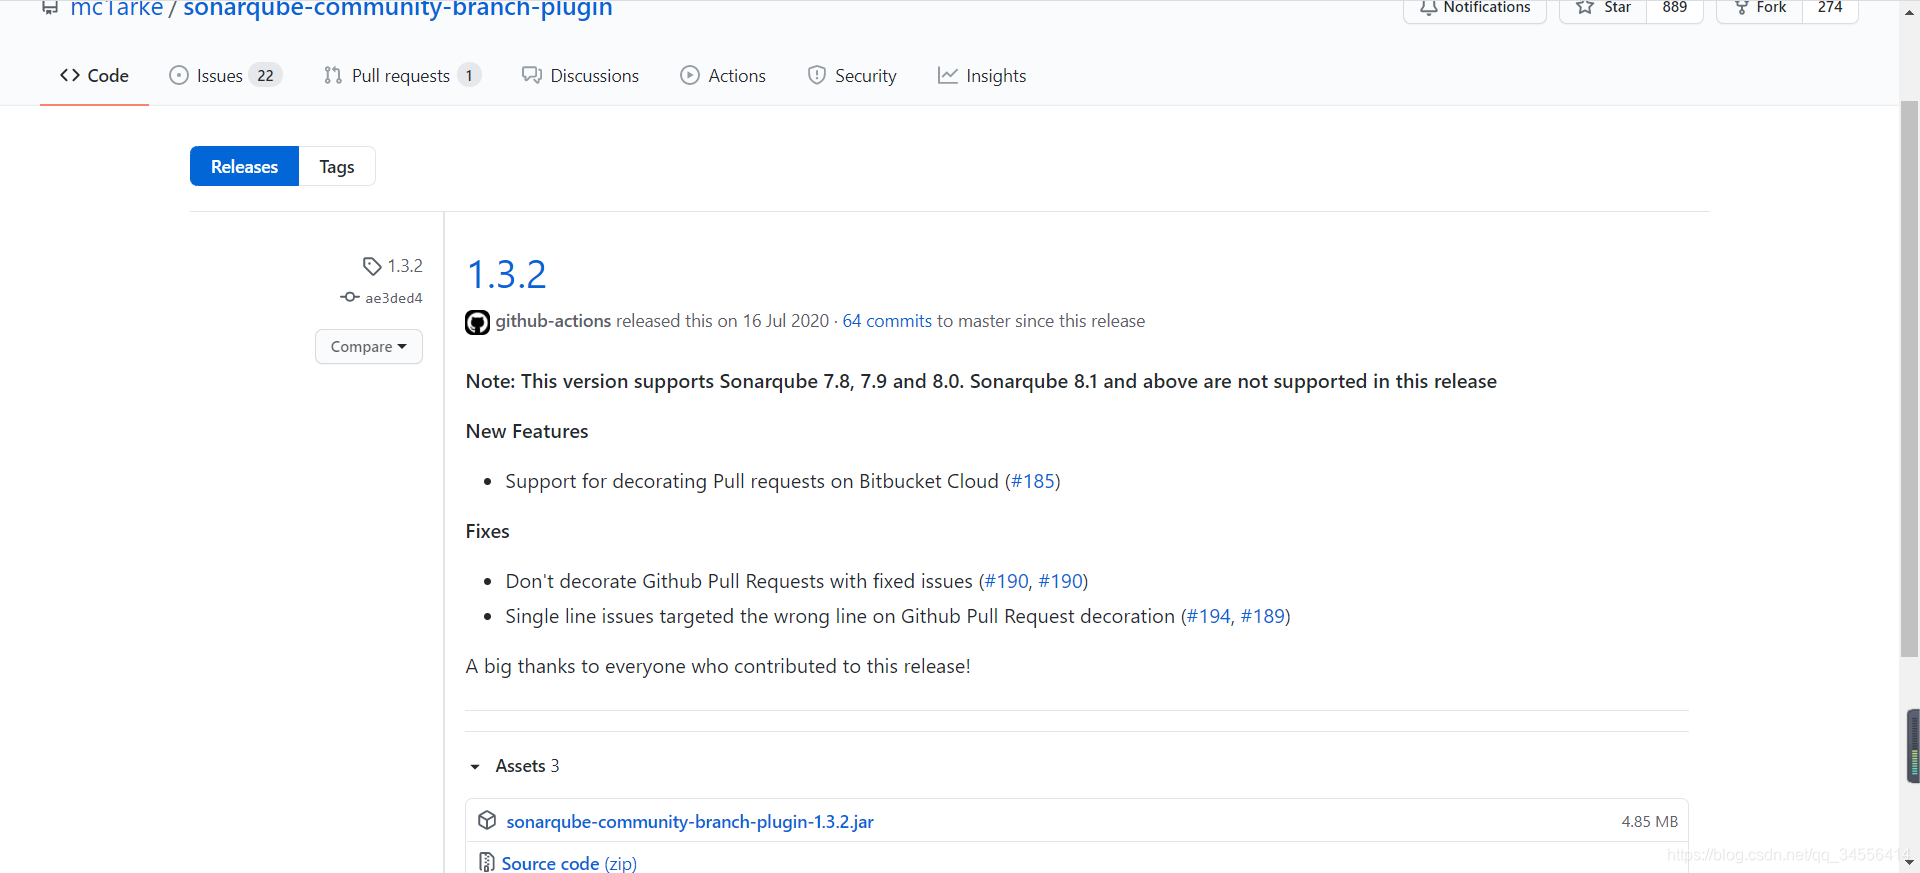Screen dimensions: 1920x873
Task: Open the 1.3.2 release title
Action: click(507, 274)
